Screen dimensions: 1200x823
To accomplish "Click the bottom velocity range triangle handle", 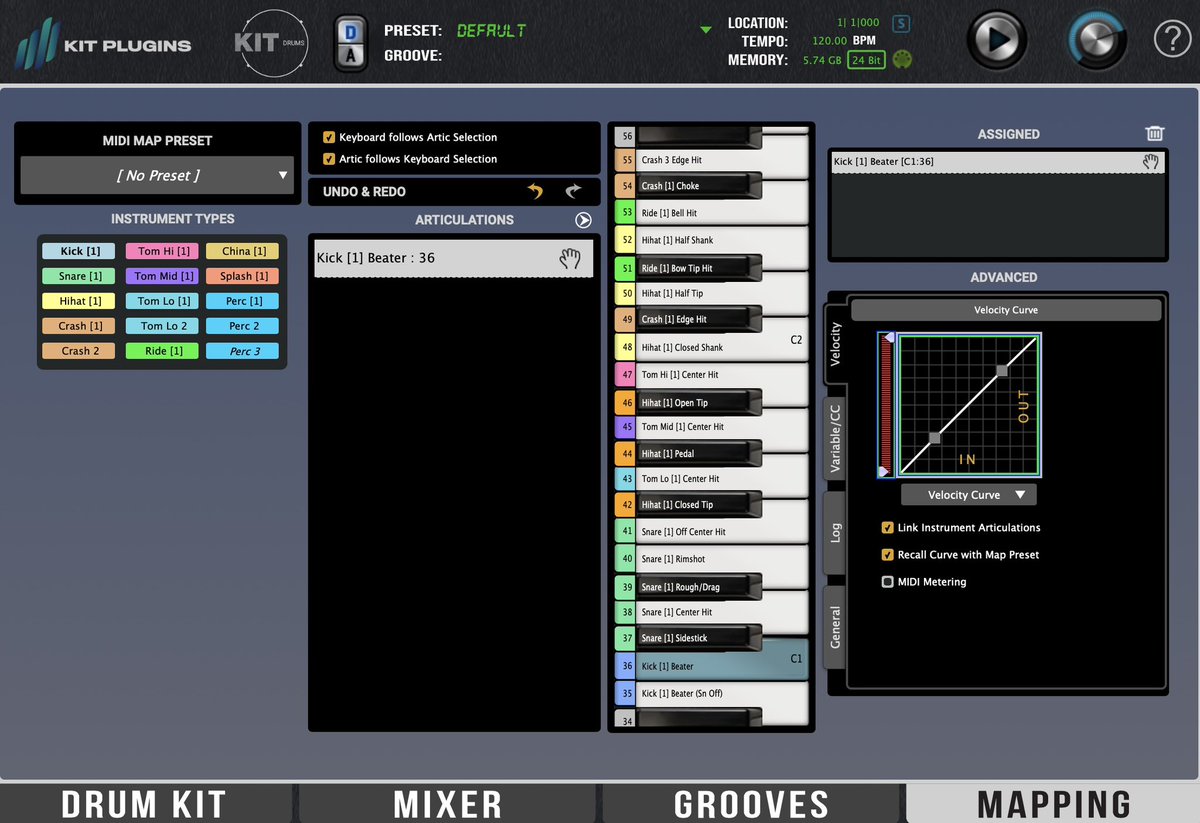I will tap(883, 471).
